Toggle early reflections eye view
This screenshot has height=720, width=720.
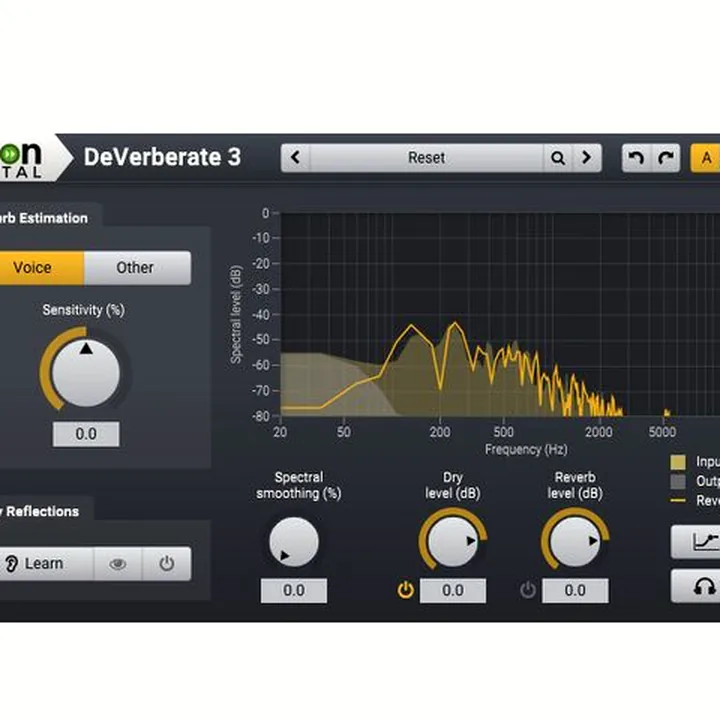(118, 563)
